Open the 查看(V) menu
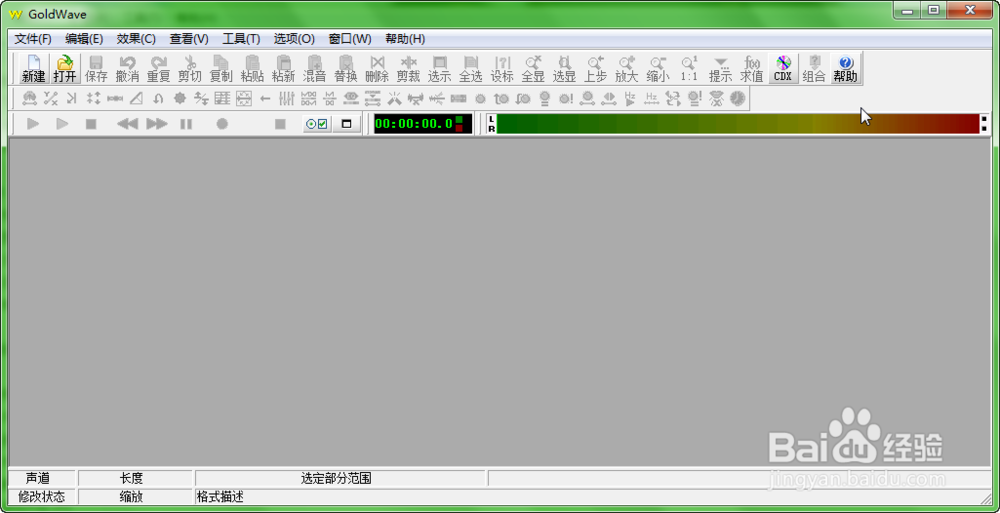 [189, 39]
